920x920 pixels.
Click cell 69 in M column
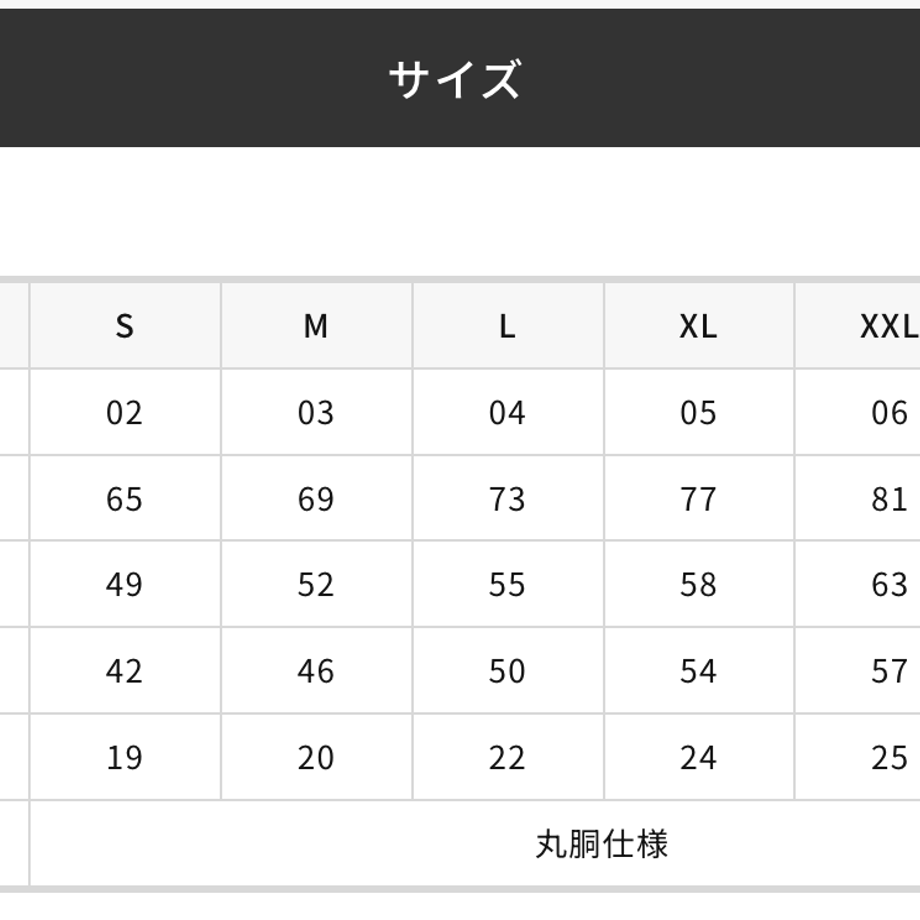coord(316,498)
